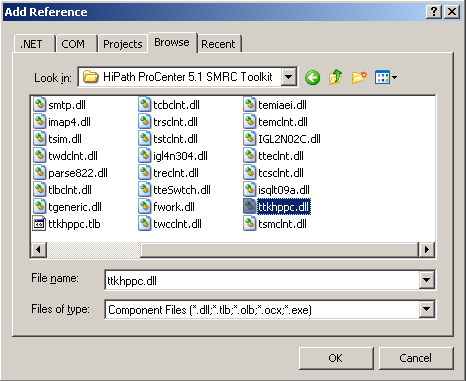Viewport: 466px width, 381px height.
Task: Click the tsim.dll file icon
Action: (x=39, y=138)
